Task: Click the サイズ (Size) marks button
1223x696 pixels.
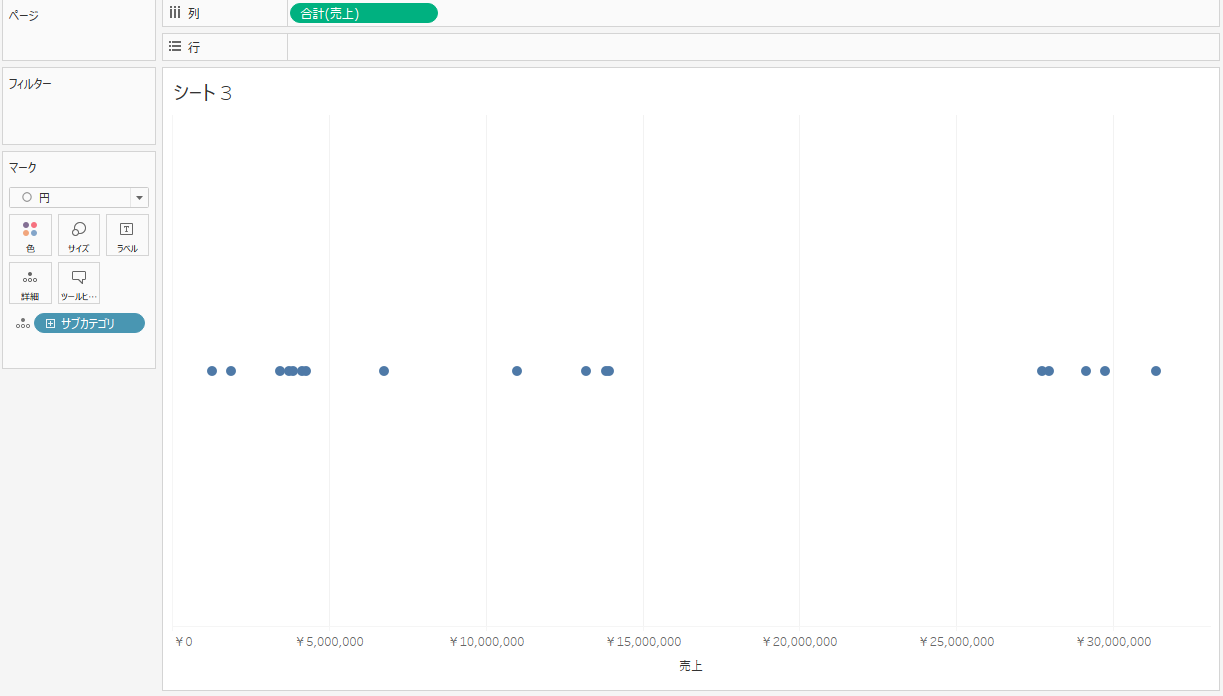Action: [x=79, y=235]
